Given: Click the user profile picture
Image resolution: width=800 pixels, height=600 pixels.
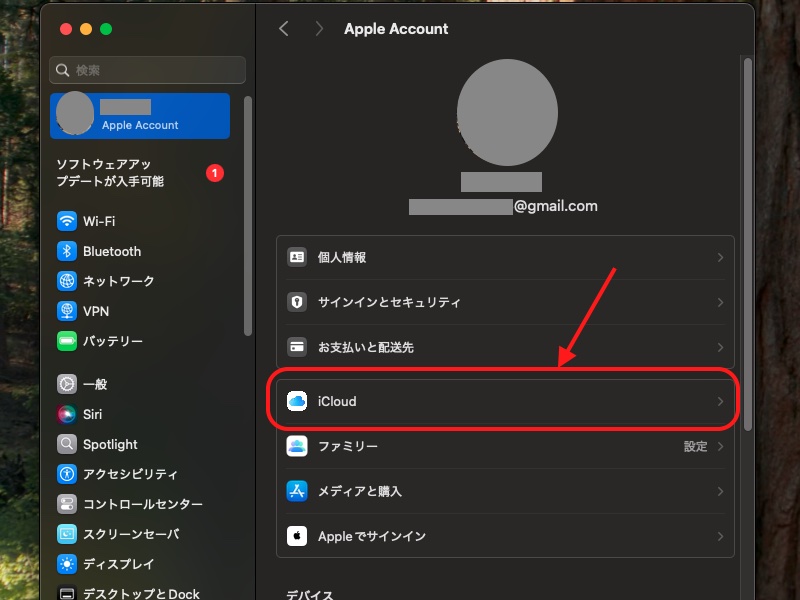Looking at the screenshot, I should coord(507,112).
